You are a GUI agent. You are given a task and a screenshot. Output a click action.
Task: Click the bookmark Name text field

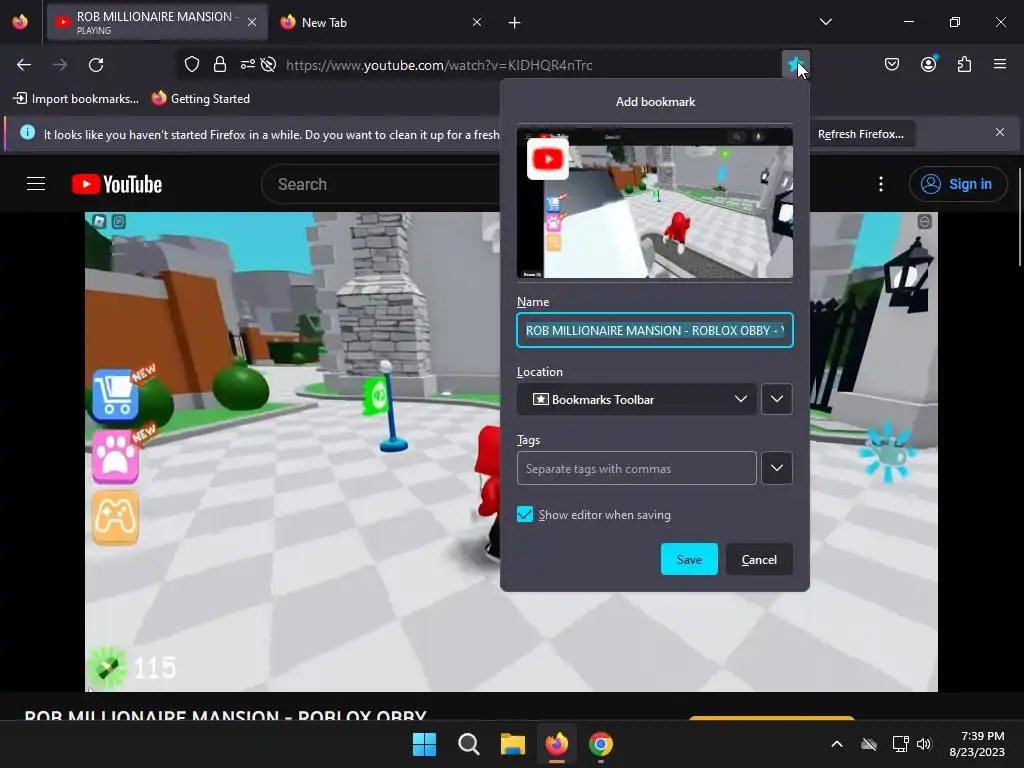pyautogui.click(x=654, y=330)
